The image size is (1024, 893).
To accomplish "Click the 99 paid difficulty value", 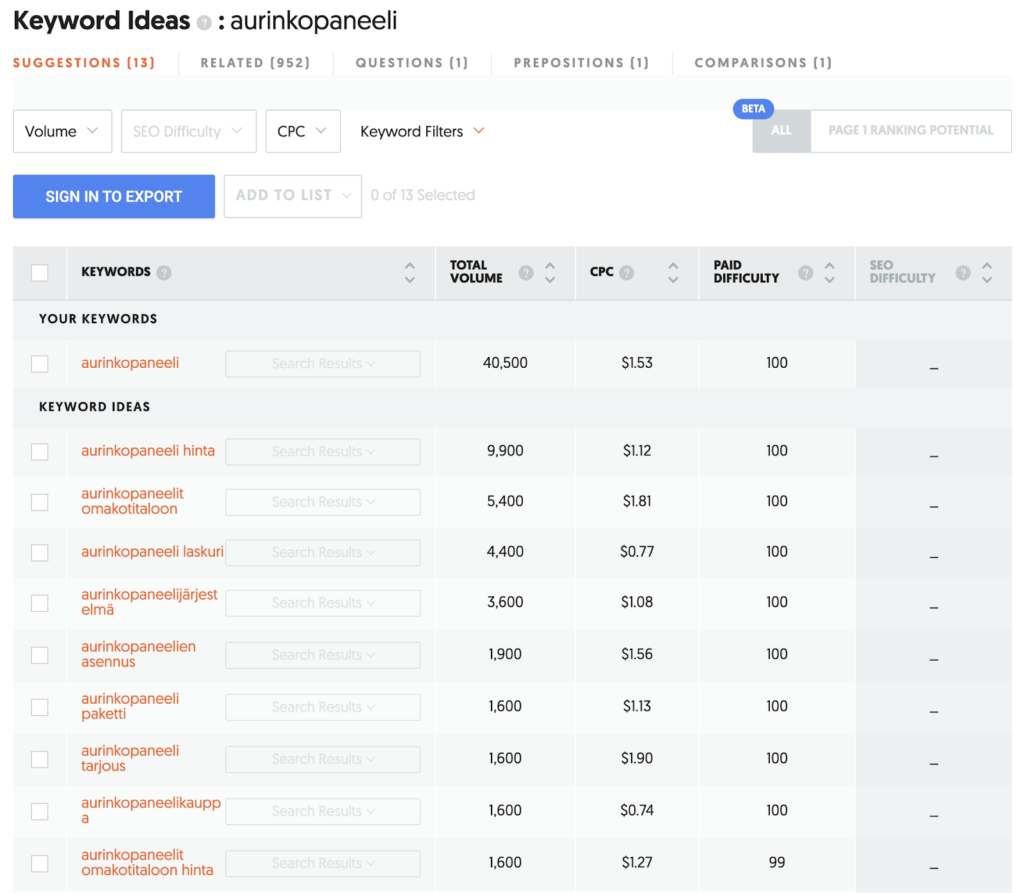I will 776,862.
